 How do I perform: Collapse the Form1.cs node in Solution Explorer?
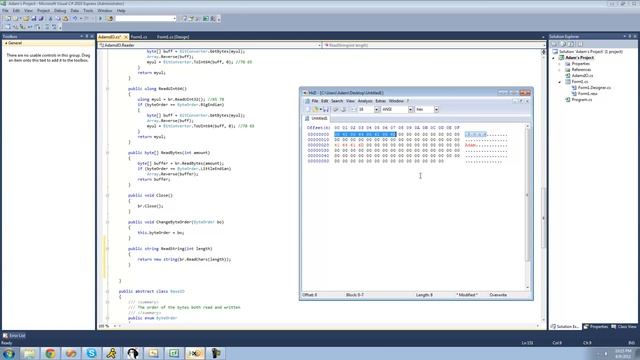(x=560, y=82)
